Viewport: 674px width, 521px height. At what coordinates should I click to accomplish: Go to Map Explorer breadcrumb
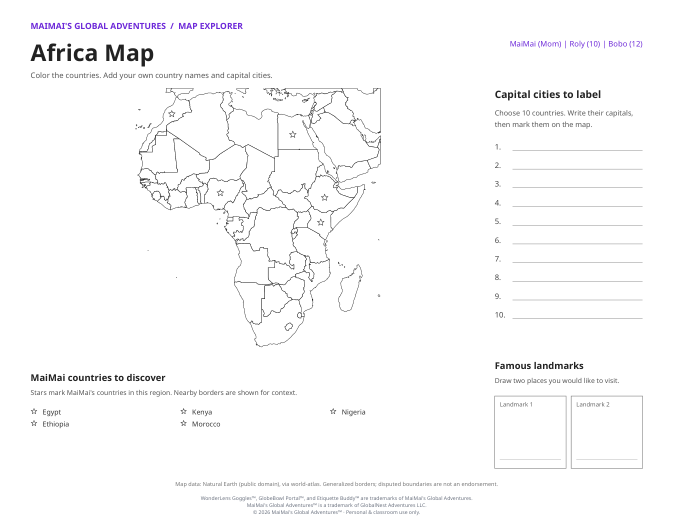(x=211, y=26)
